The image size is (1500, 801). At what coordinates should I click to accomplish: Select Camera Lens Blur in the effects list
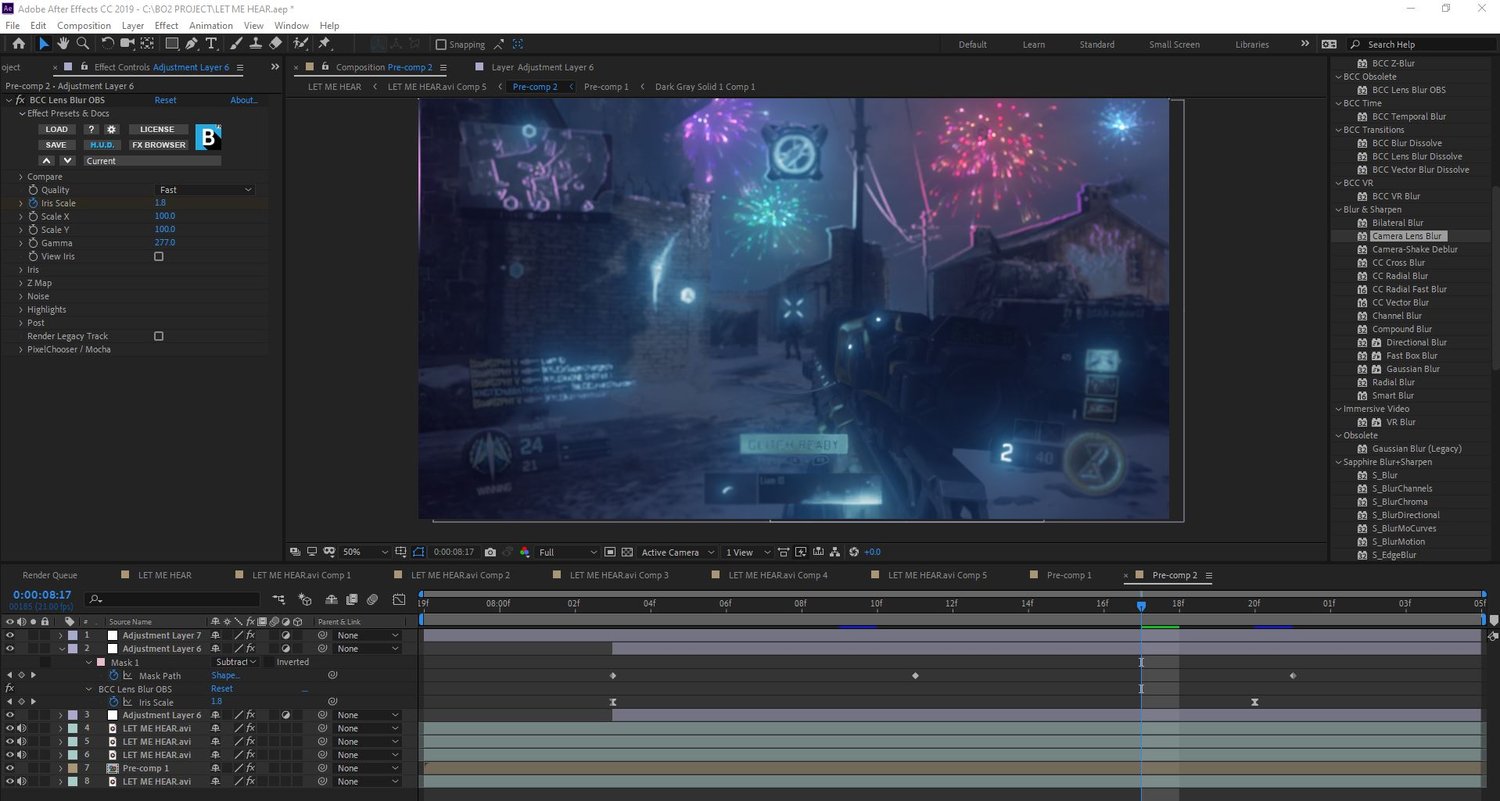click(1407, 236)
